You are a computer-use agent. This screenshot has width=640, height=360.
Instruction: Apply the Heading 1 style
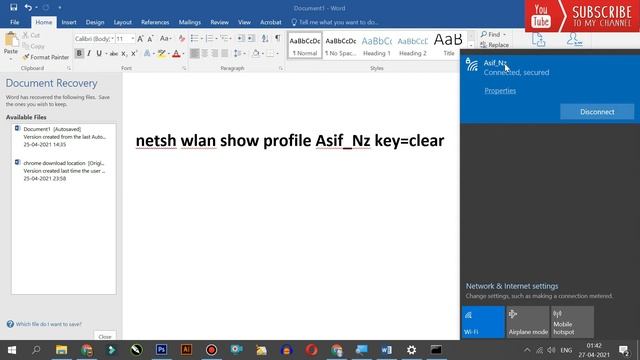tap(376, 45)
